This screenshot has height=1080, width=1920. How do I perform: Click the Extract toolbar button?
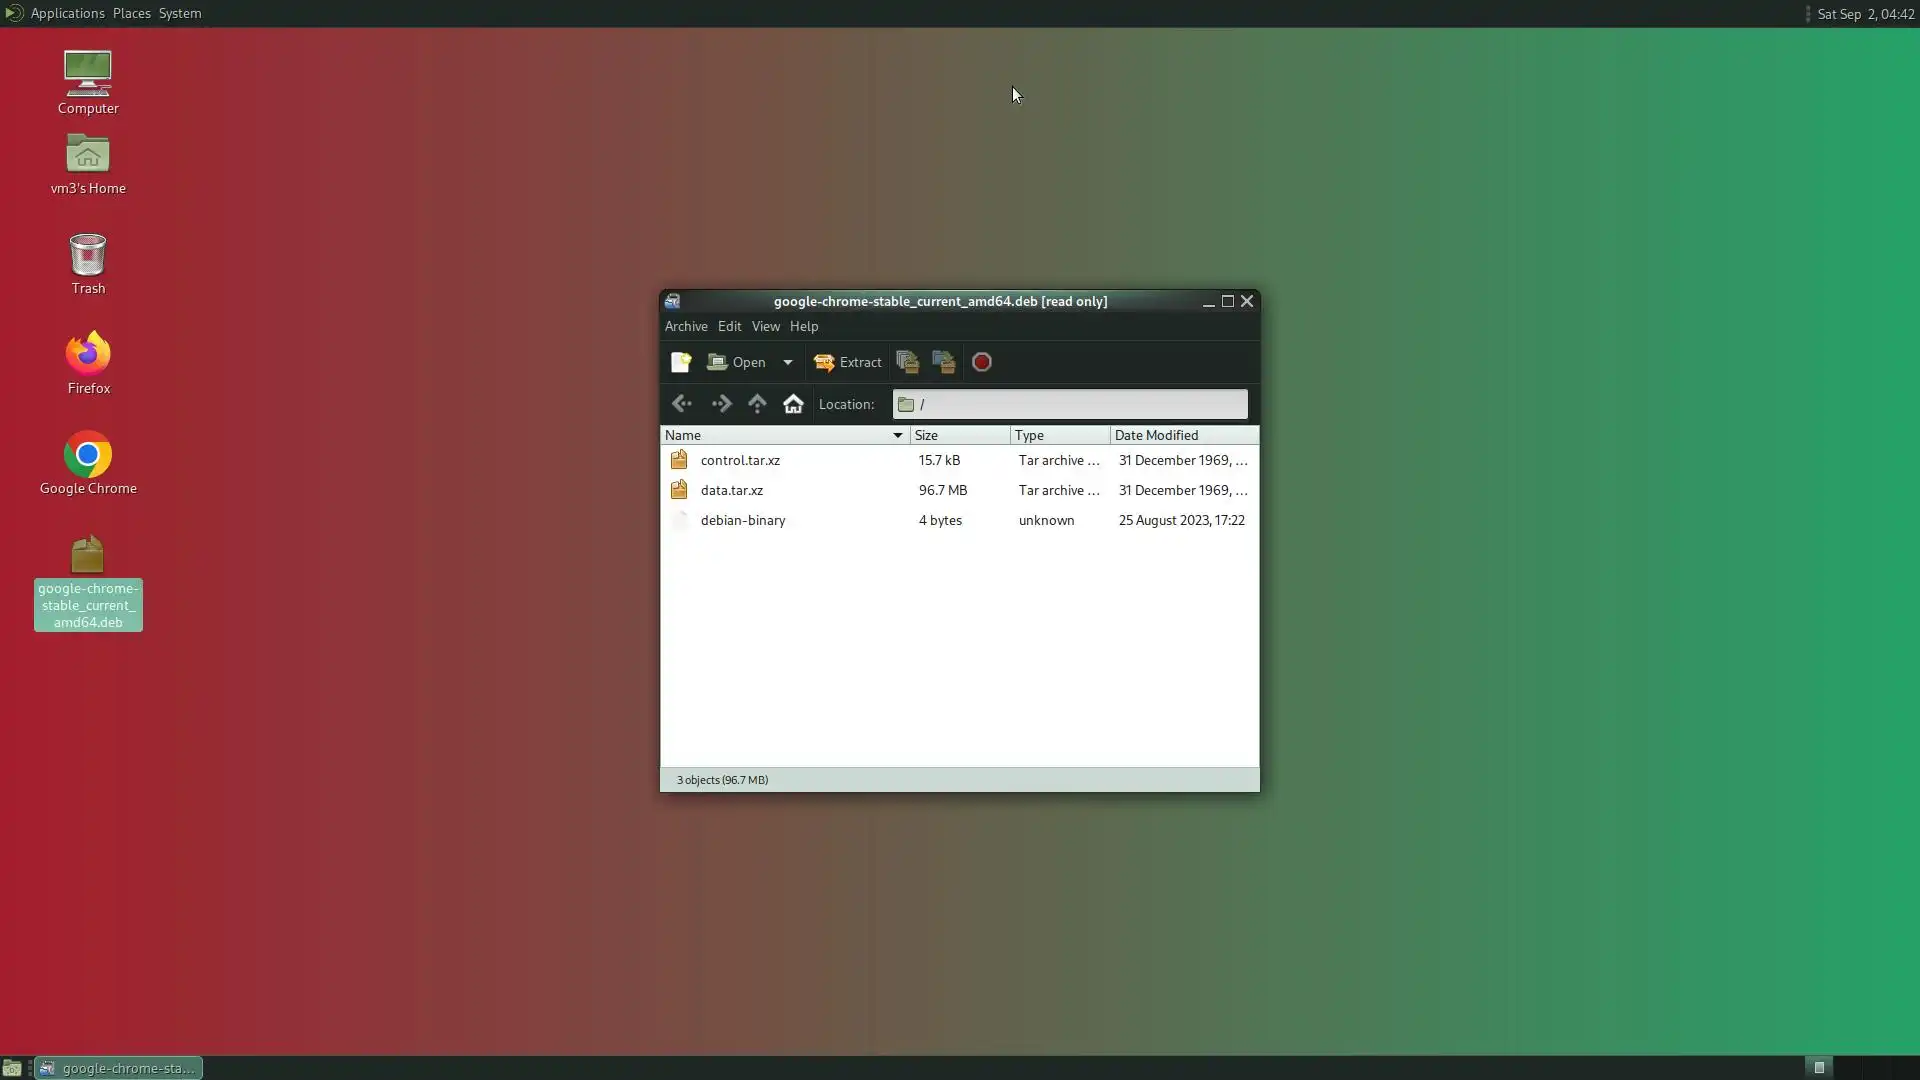848,362
